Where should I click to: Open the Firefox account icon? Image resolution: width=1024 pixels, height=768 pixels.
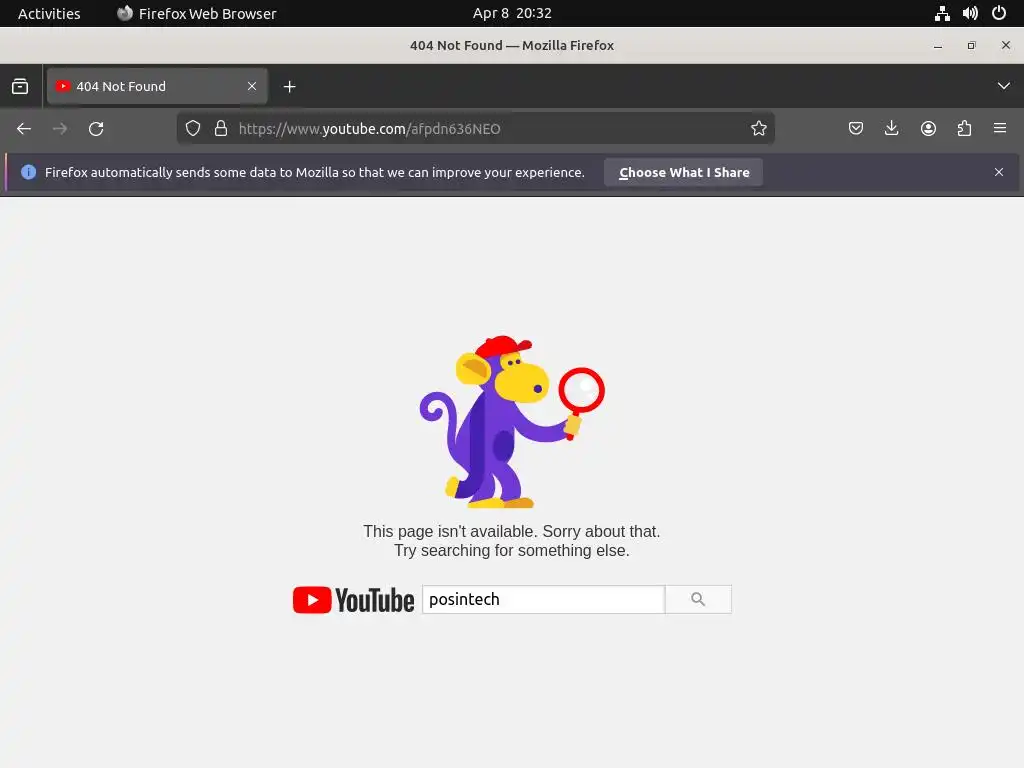click(928, 129)
